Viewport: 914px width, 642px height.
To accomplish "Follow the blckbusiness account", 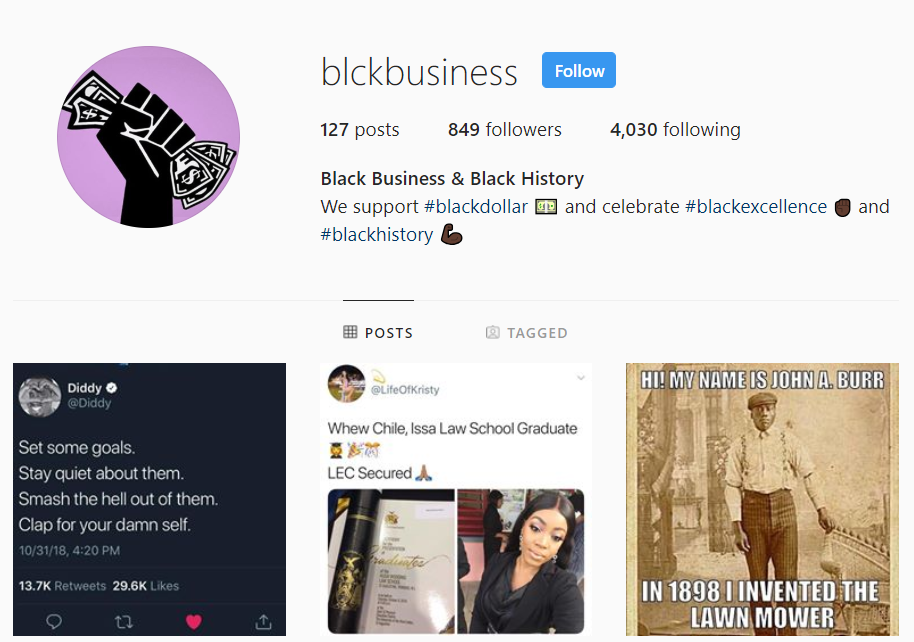I will click(x=579, y=71).
